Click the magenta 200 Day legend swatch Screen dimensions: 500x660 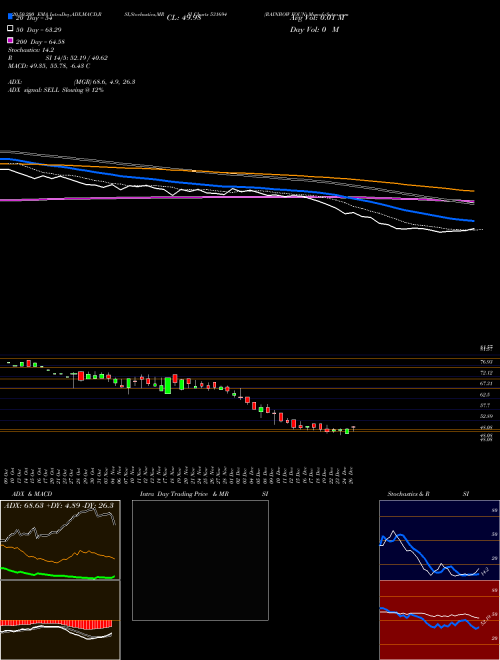[x=10, y=40]
